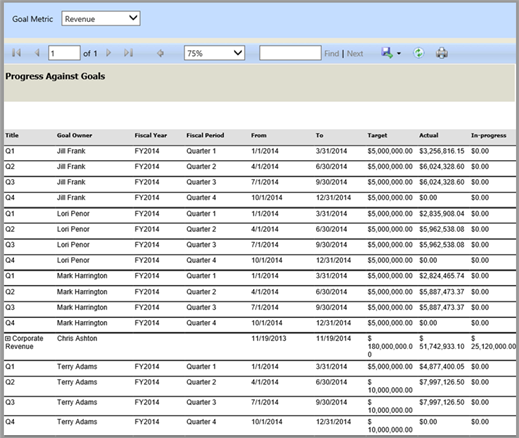Click the Progress Against Goals title
The width and height of the screenshot is (519, 438).
[x=55, y=76]
